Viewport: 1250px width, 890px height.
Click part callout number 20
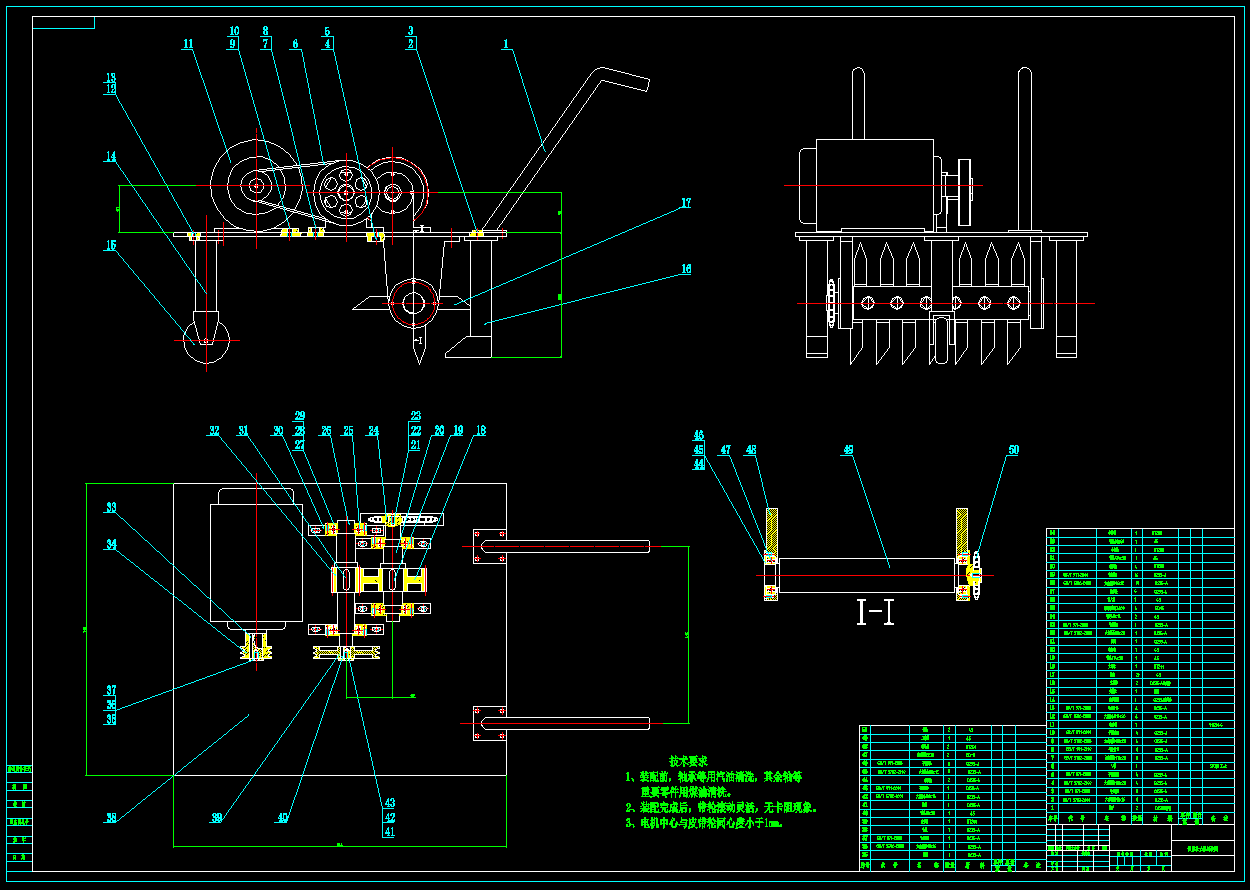(439, 431)
